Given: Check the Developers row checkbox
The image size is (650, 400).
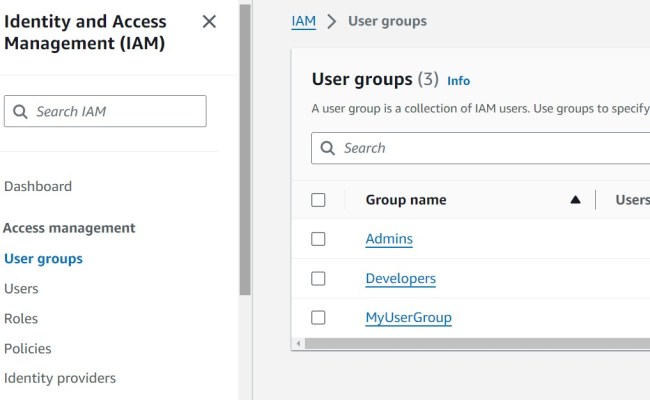Looking at the screenshot, I should coord(318,279).
